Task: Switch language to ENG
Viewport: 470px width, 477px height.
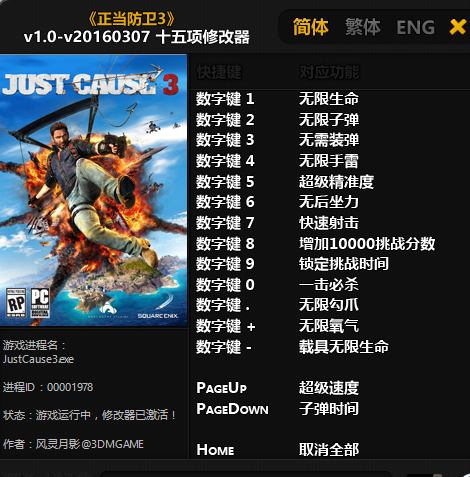Action: 416,27
